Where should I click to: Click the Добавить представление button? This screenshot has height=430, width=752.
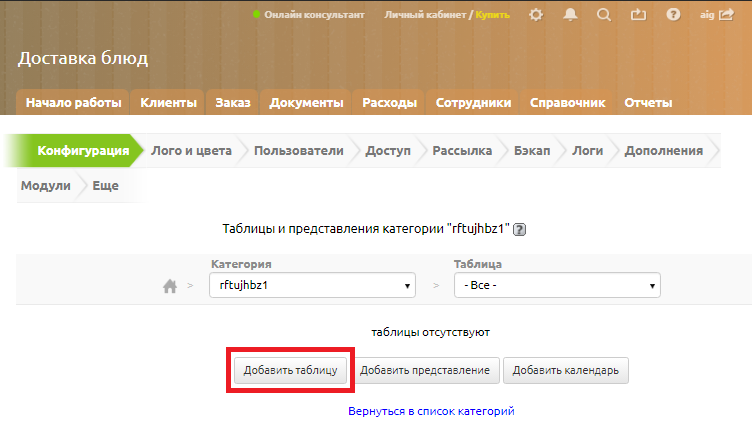[425, 370]
